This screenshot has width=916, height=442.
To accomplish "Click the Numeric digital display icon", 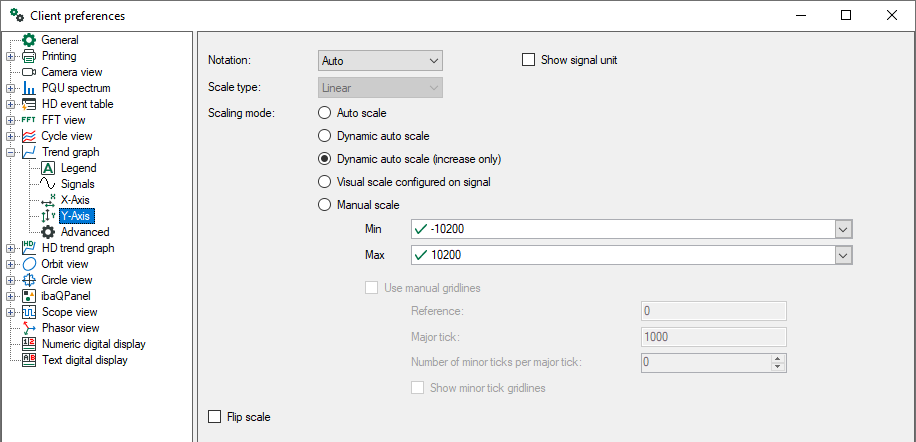I will click(29, 344).
